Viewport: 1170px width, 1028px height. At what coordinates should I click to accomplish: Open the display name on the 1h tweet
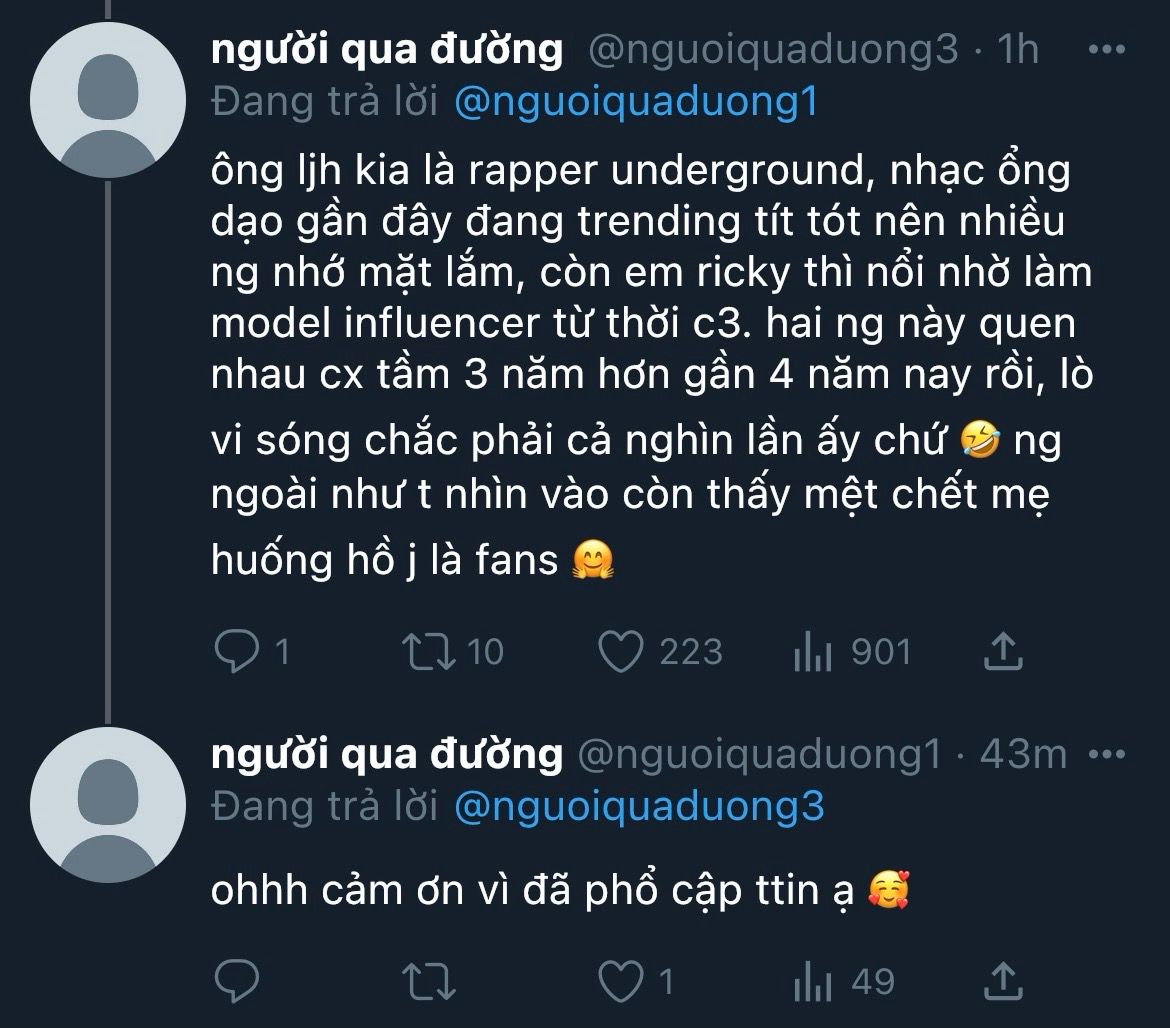coord(387,50)
